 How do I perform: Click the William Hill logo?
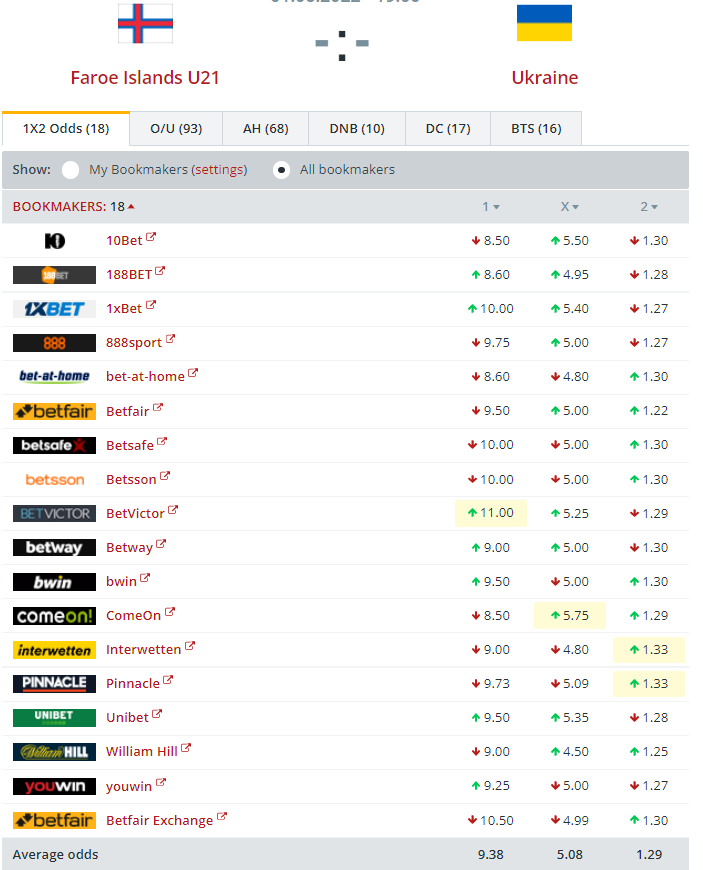(x=54, y=752)
